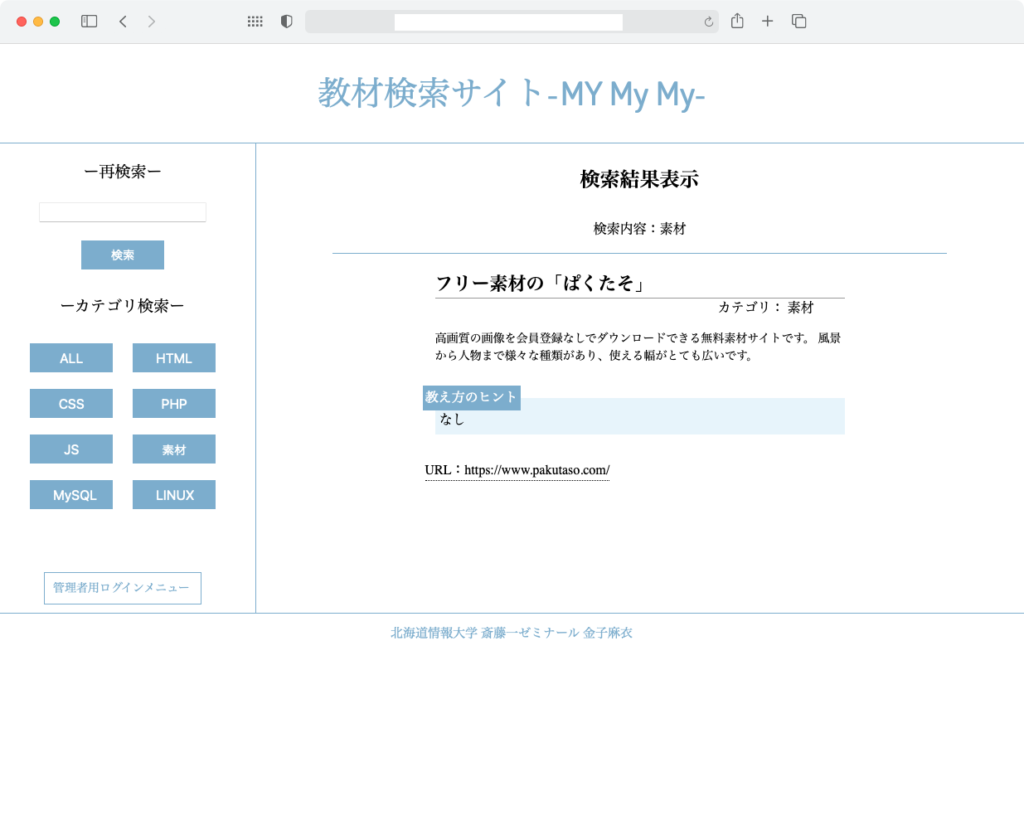This screenshot has width=1024, height=835.
Task: Open the pakutaso.com URL link
Action: click(x=536, y=470)
